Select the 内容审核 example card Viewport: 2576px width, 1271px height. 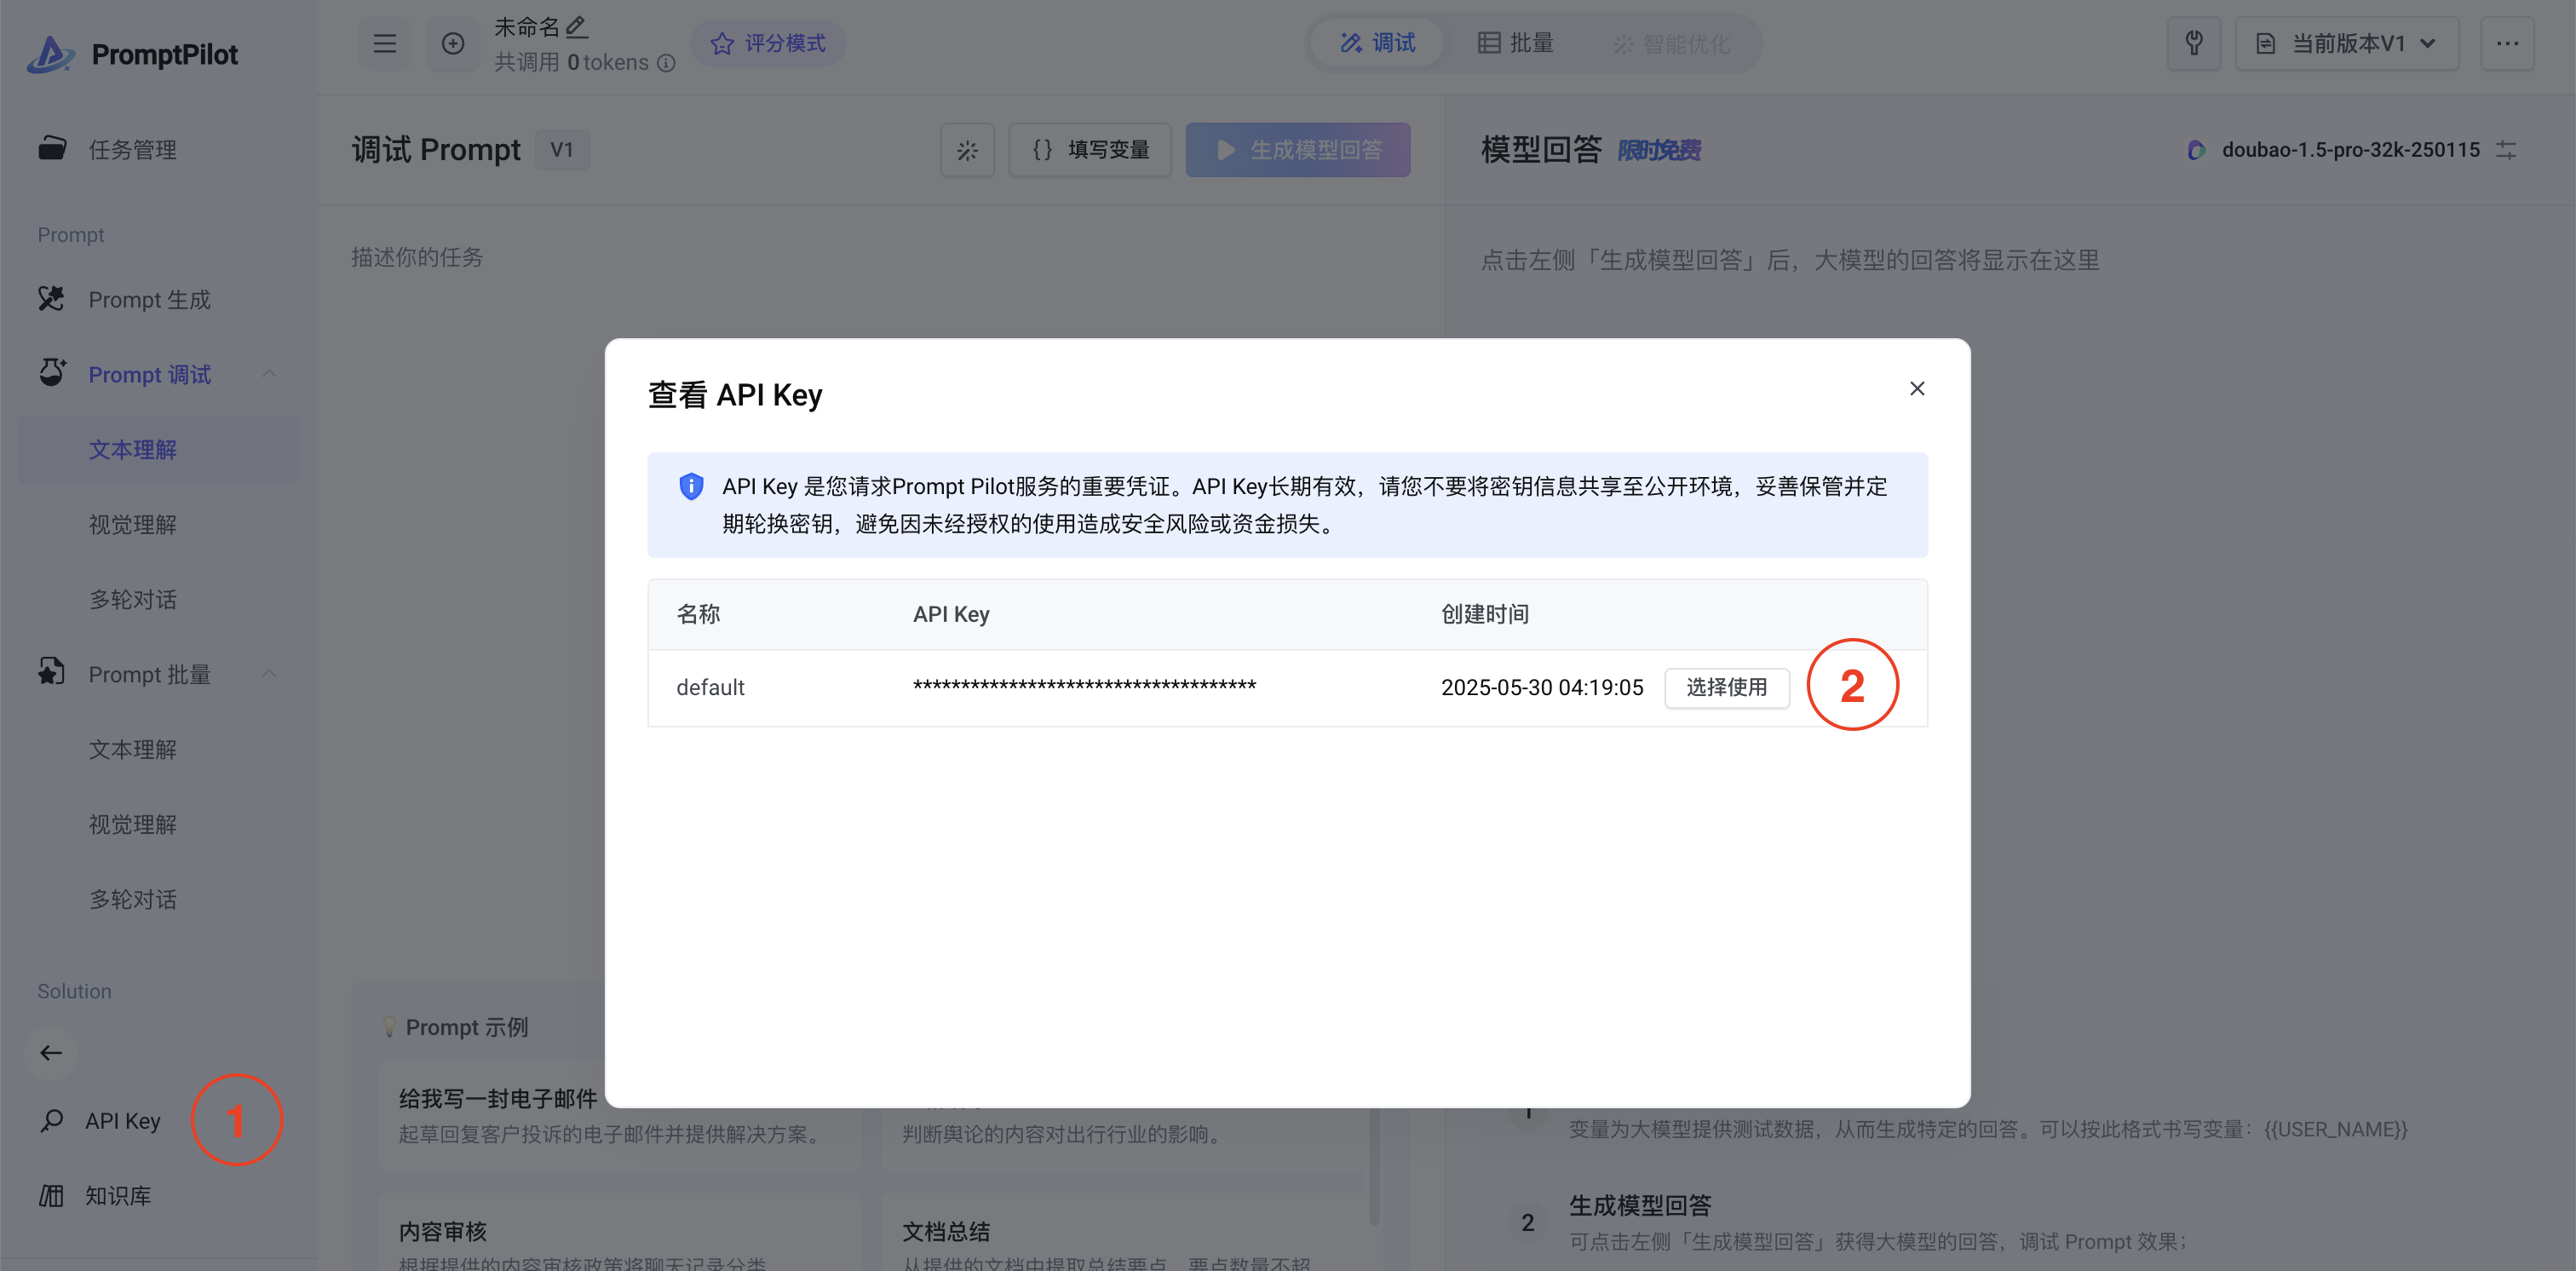[619, 1231]
